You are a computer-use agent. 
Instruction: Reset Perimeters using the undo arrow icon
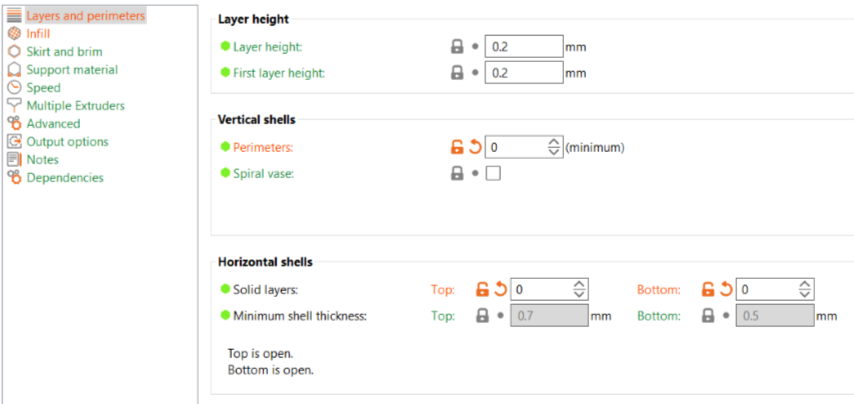pos(475,147)
